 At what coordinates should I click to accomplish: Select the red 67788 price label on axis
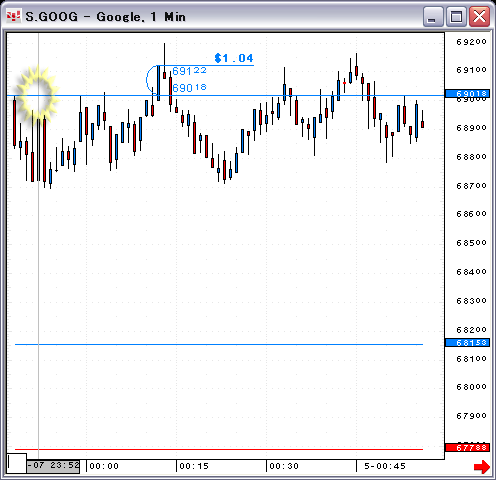(x=467, y=448)
